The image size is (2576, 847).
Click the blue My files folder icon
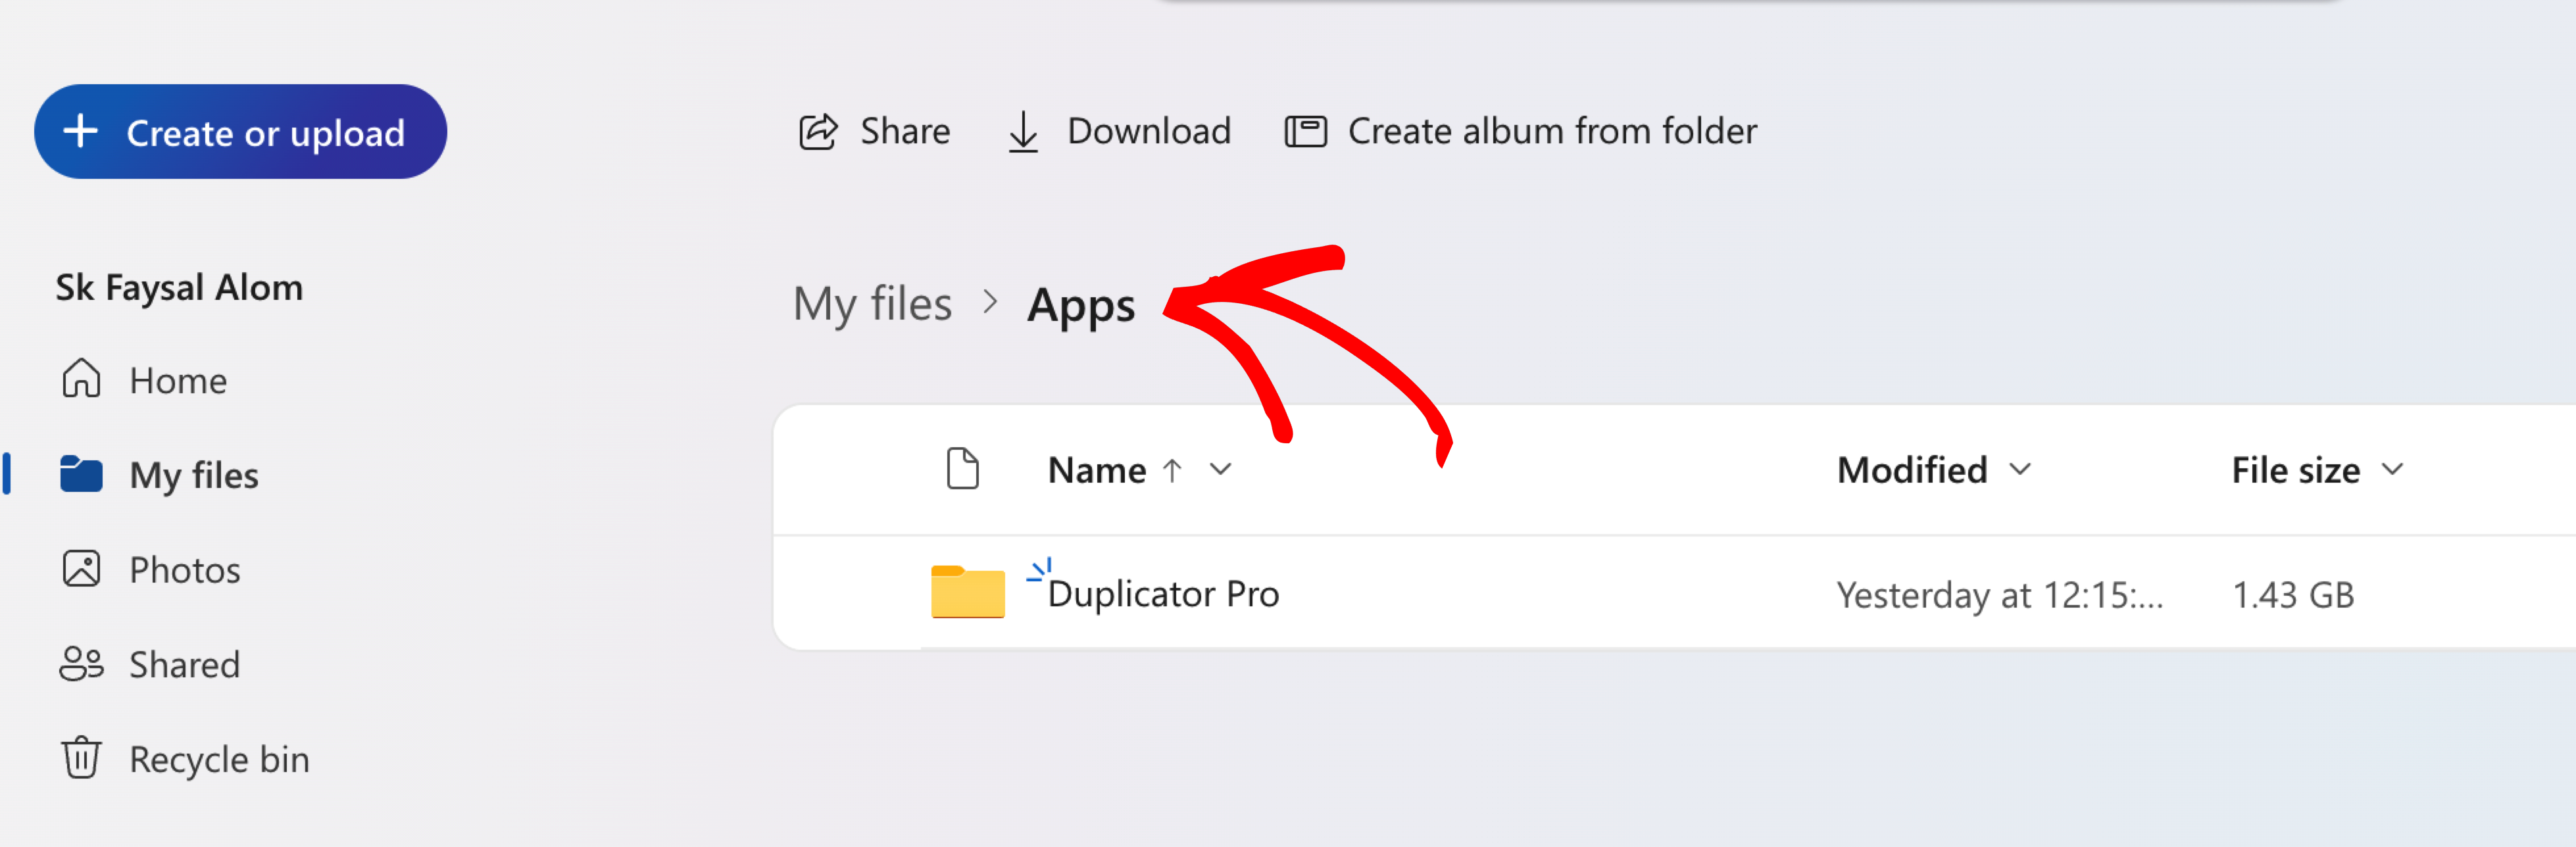click(x=81, y=474)
